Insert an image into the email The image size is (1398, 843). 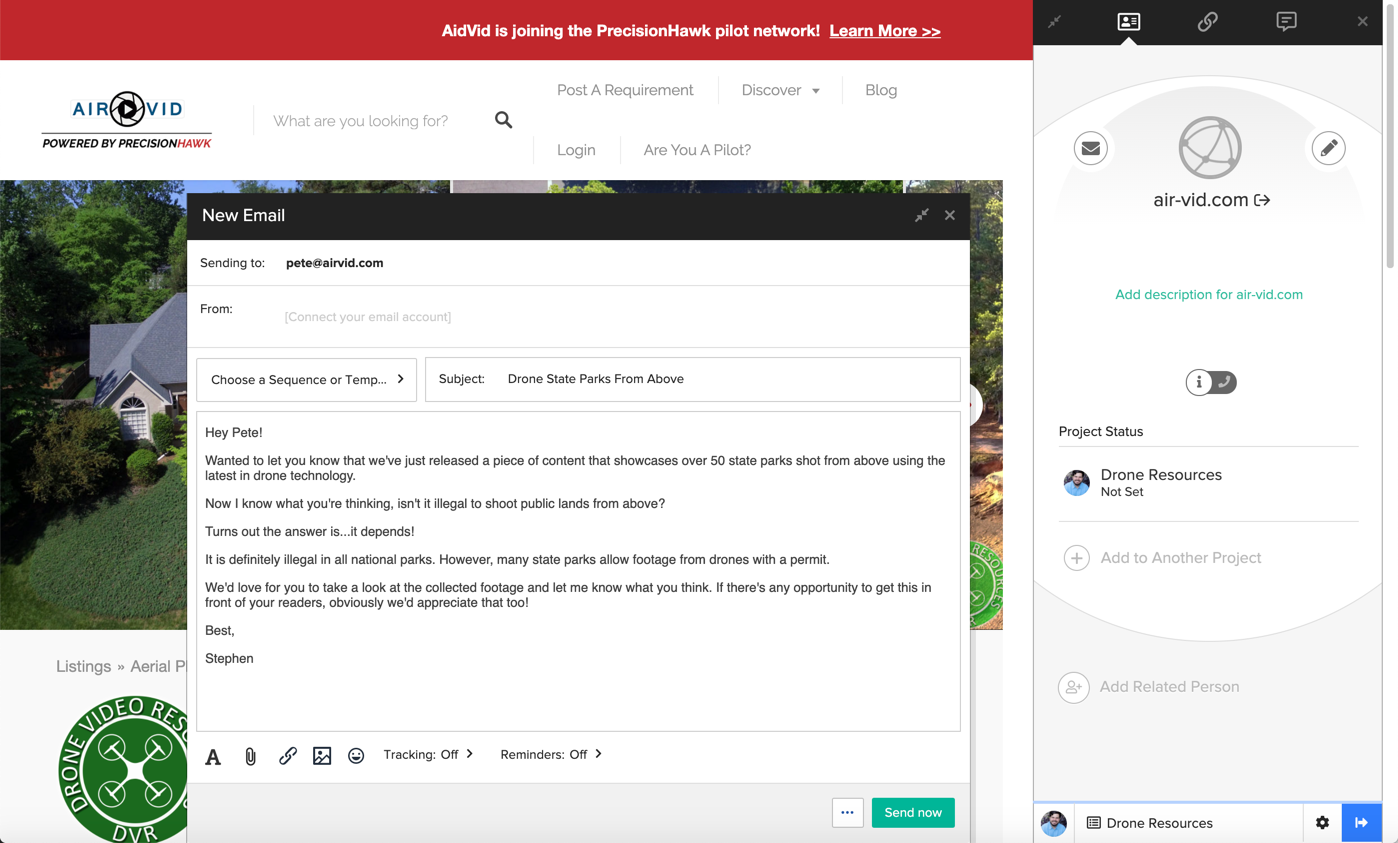pyautogui.click(x=322, y=756)
